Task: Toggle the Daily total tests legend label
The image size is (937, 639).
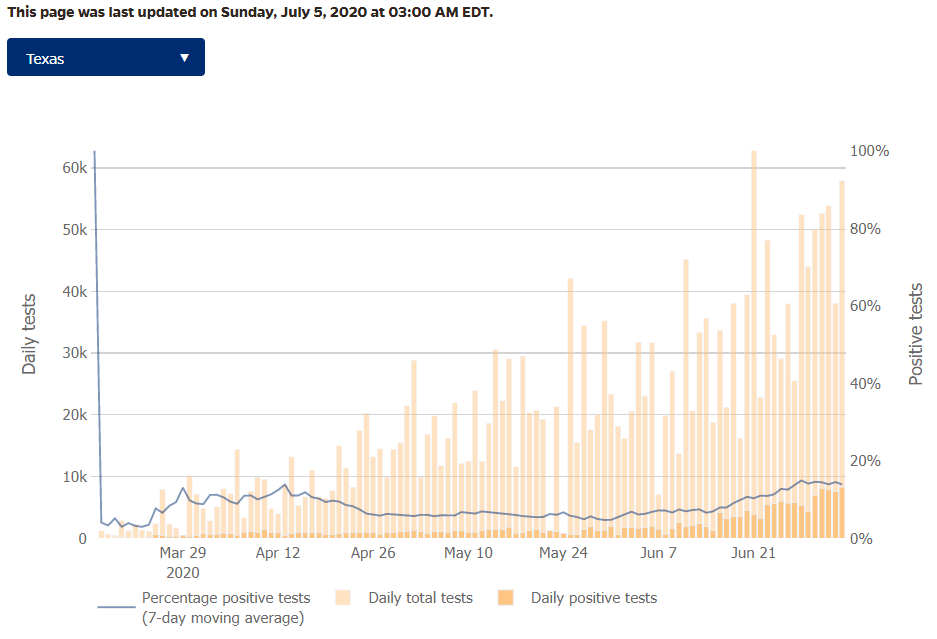Action: point(420,598)
